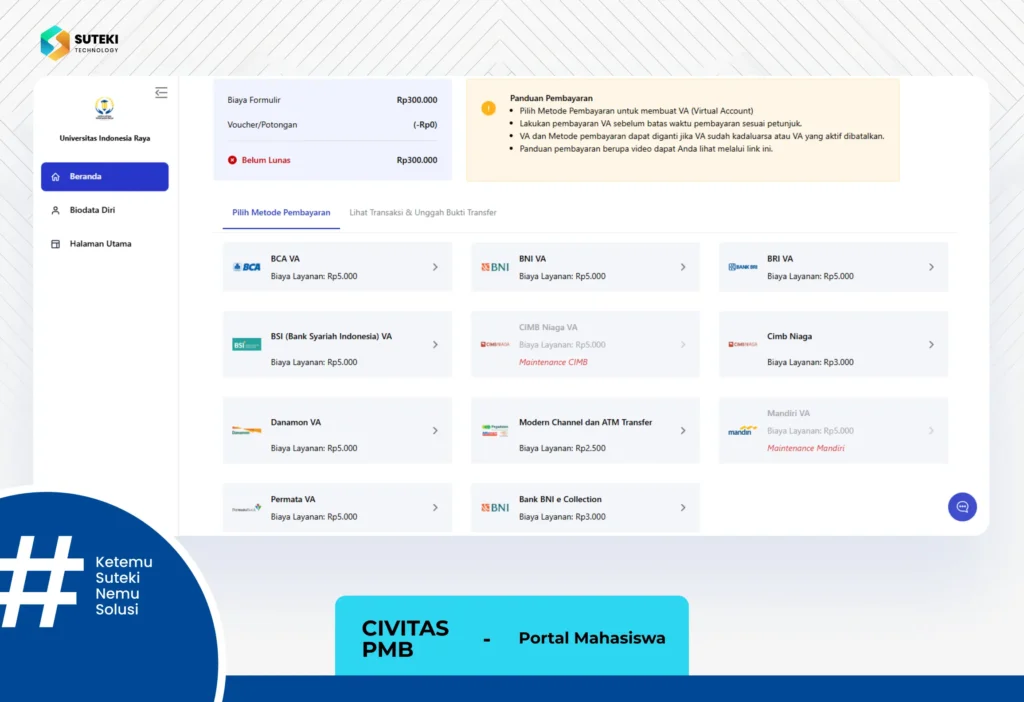Switch to Lihat Transaksi & Unggah Bukti Transfer tab
1024x702 pixels.
pos(423,213)
